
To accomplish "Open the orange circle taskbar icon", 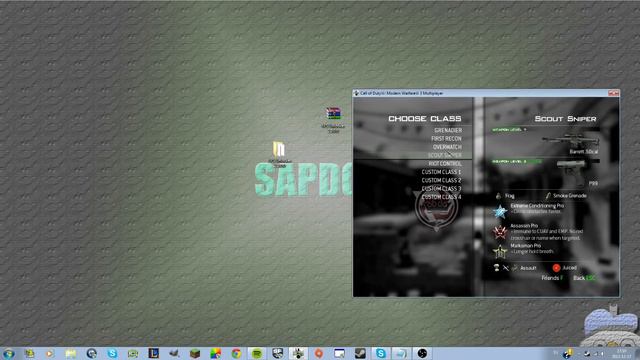I will click(319, 353).
